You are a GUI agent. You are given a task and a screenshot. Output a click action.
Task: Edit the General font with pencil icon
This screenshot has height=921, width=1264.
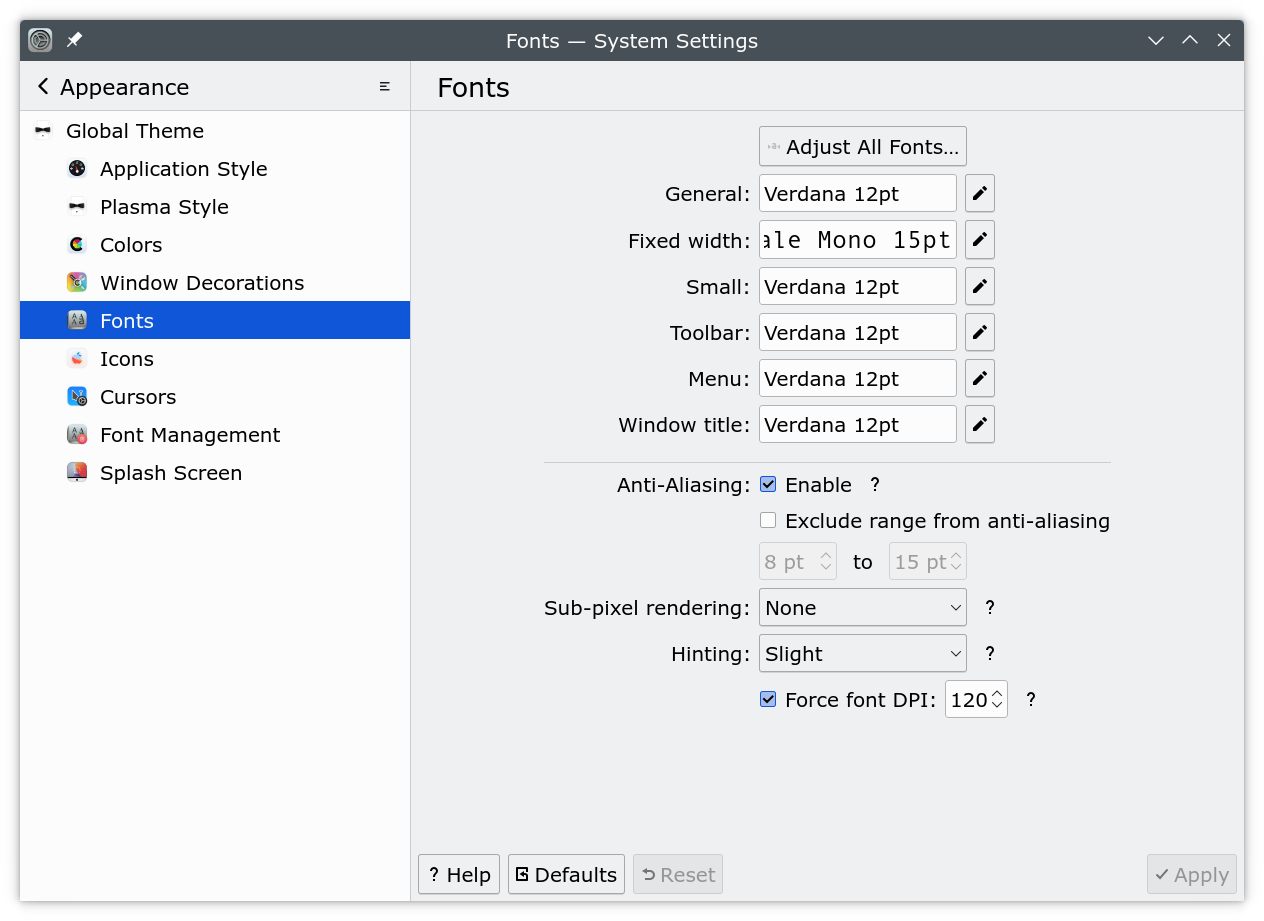click(980, 193)
